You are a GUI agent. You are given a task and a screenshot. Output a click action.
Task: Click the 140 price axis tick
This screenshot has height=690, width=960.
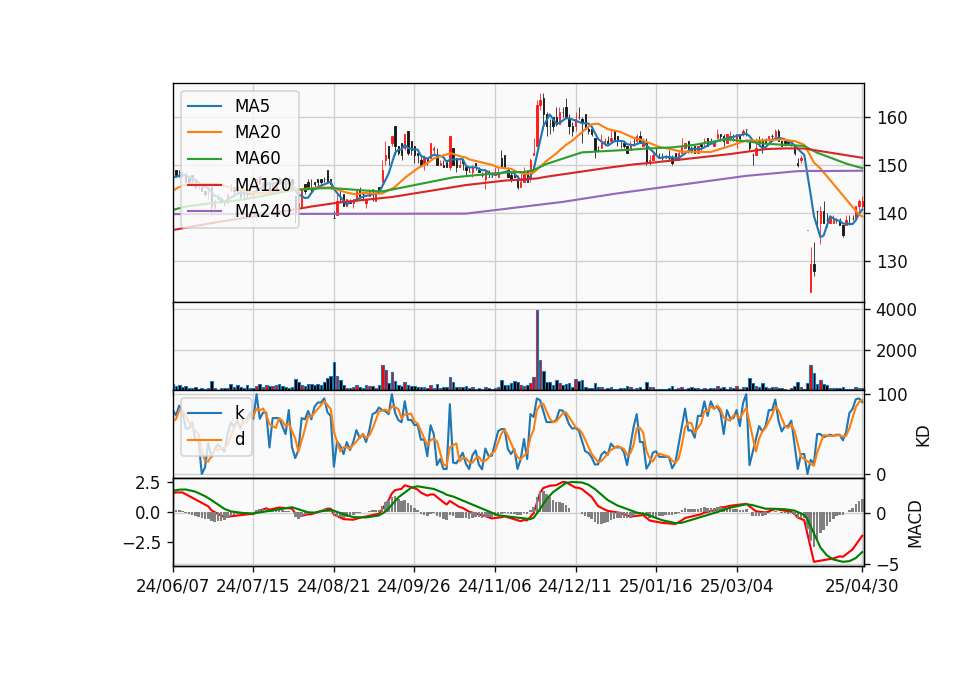point(891,214)
